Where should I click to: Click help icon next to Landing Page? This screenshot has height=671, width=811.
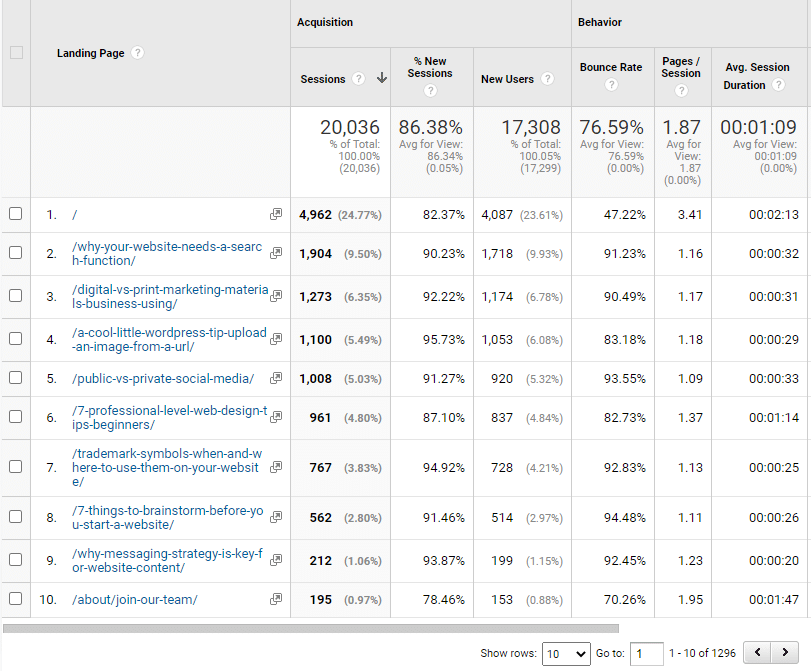tap(137, 53)
